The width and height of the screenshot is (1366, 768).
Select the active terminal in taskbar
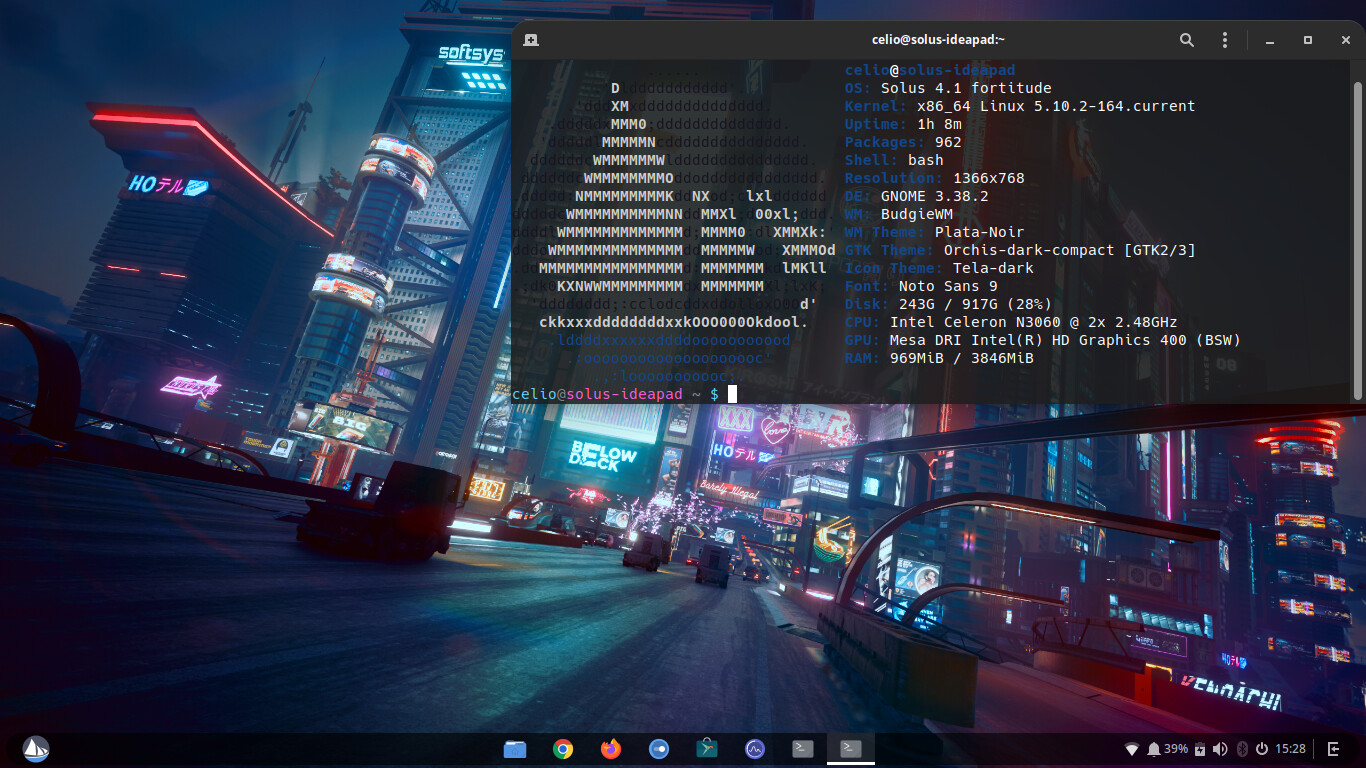[x=851, y=748]
